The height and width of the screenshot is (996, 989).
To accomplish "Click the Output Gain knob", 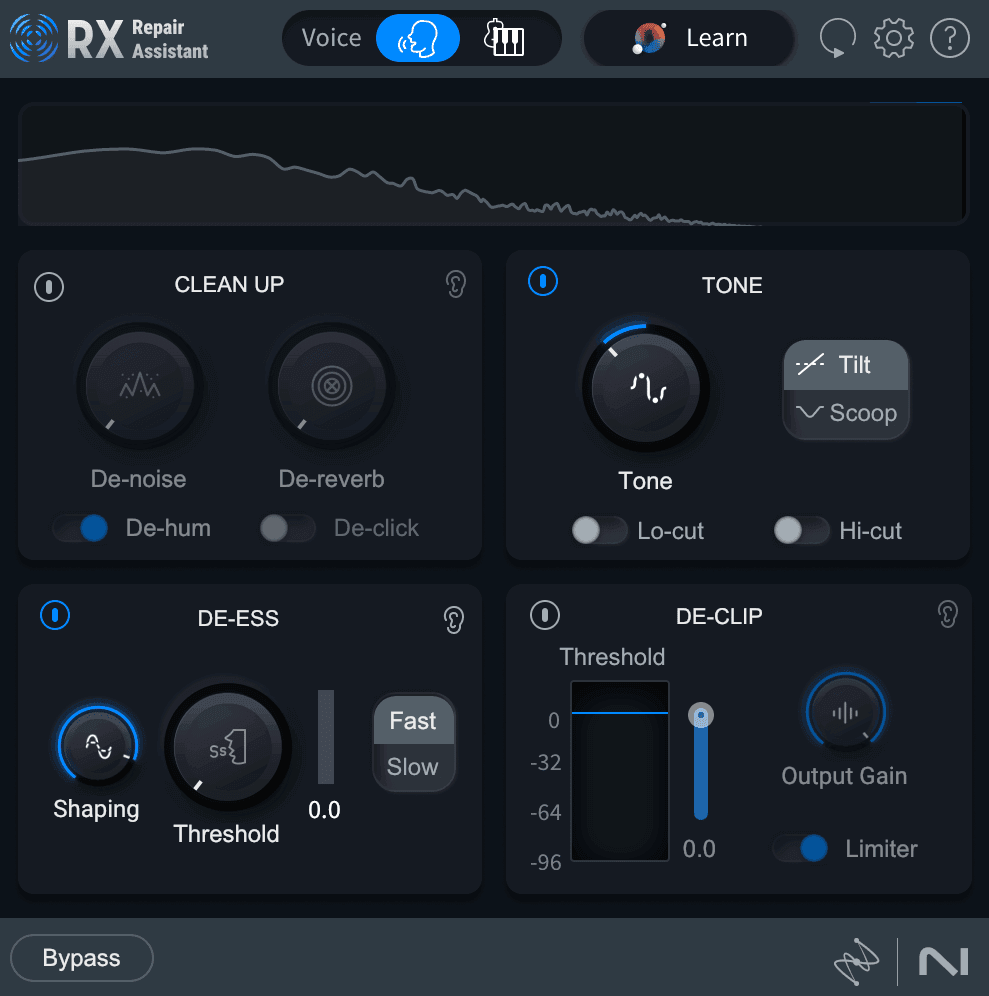I will (845, 712).
